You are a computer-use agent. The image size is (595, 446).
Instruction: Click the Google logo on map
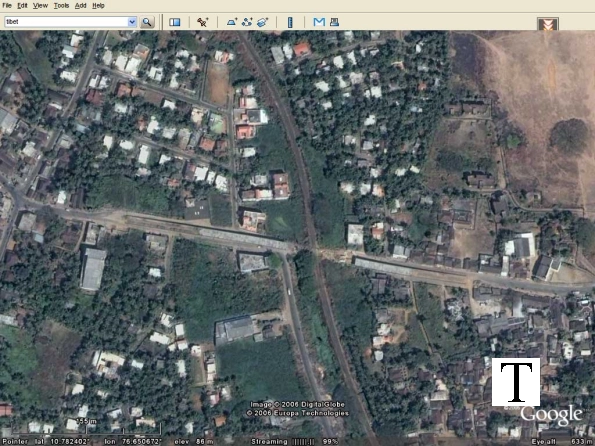[551, 415]
